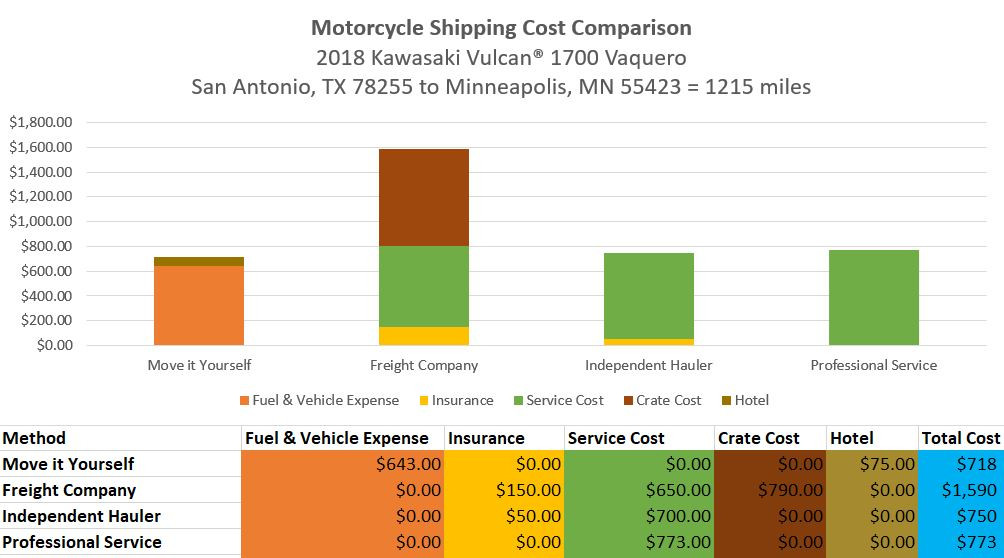The height and width of the screenshot is (558, 1004).
Task: Click the 'Freight Company' axis label
Action: (x=424, y=365)
